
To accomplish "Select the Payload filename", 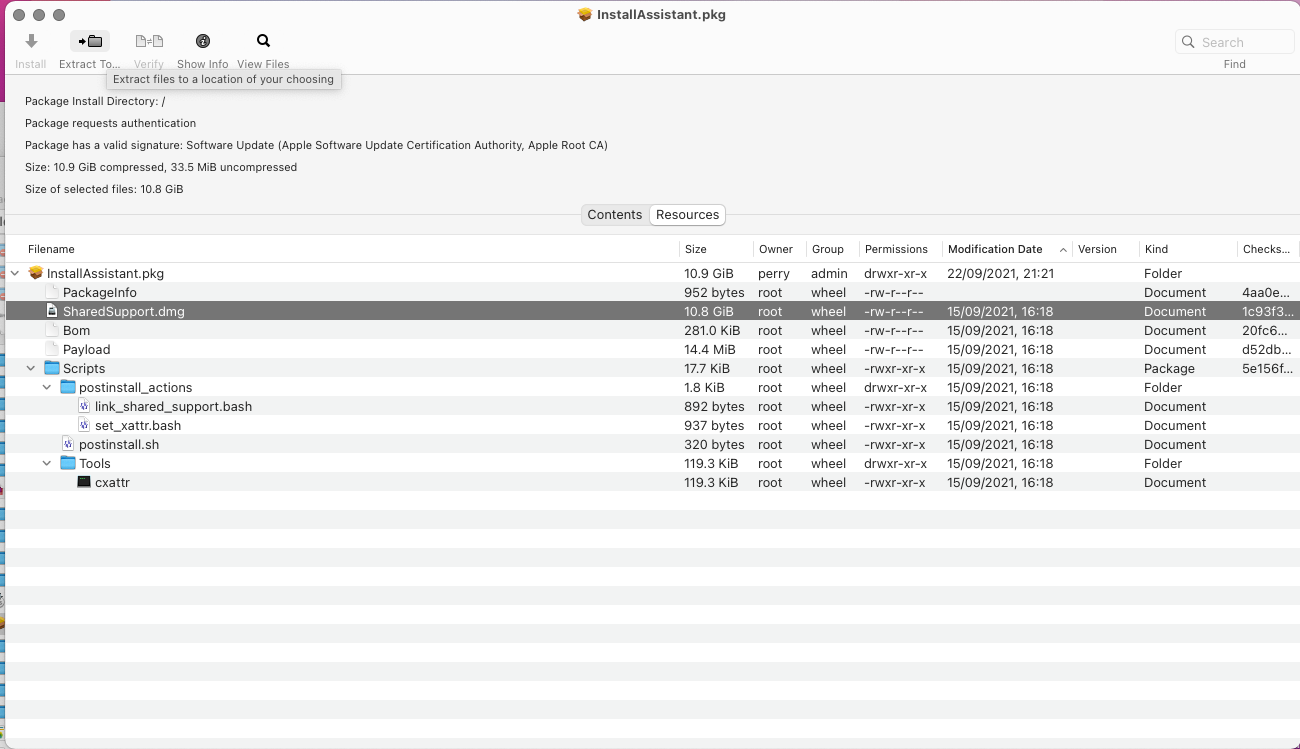I will (x=87, y=349).
